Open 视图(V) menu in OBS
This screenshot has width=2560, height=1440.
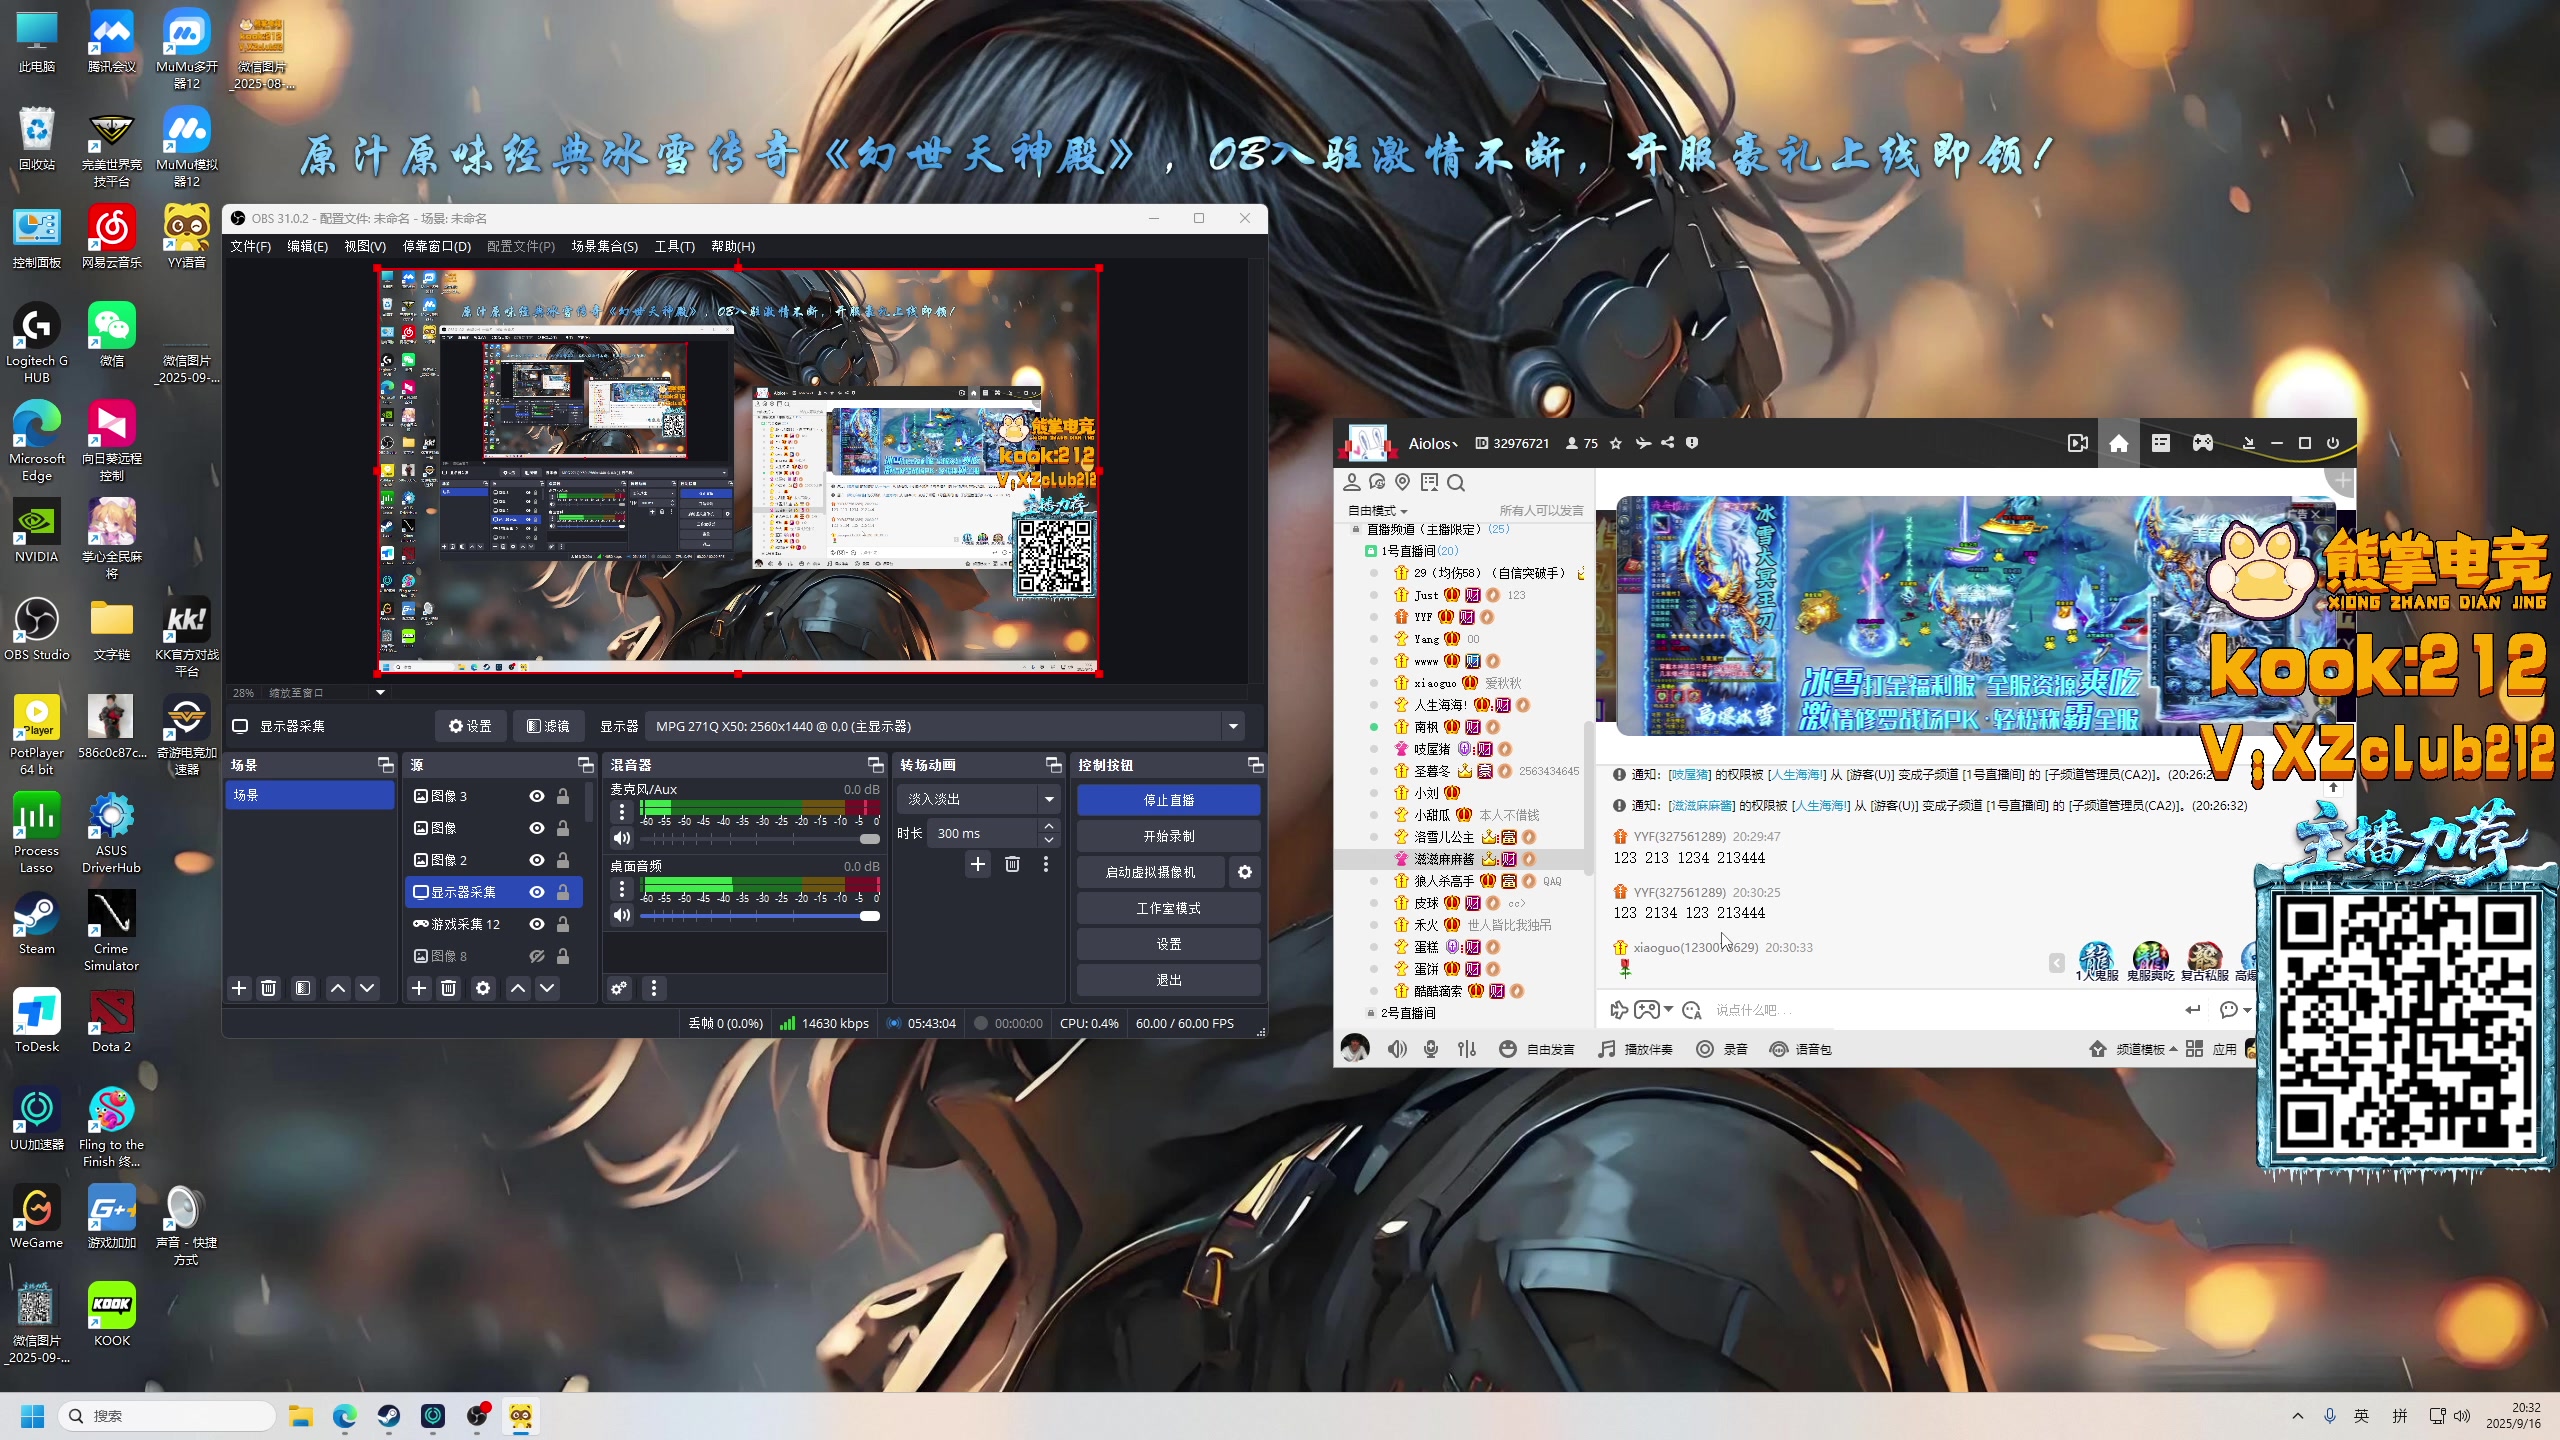364,246
